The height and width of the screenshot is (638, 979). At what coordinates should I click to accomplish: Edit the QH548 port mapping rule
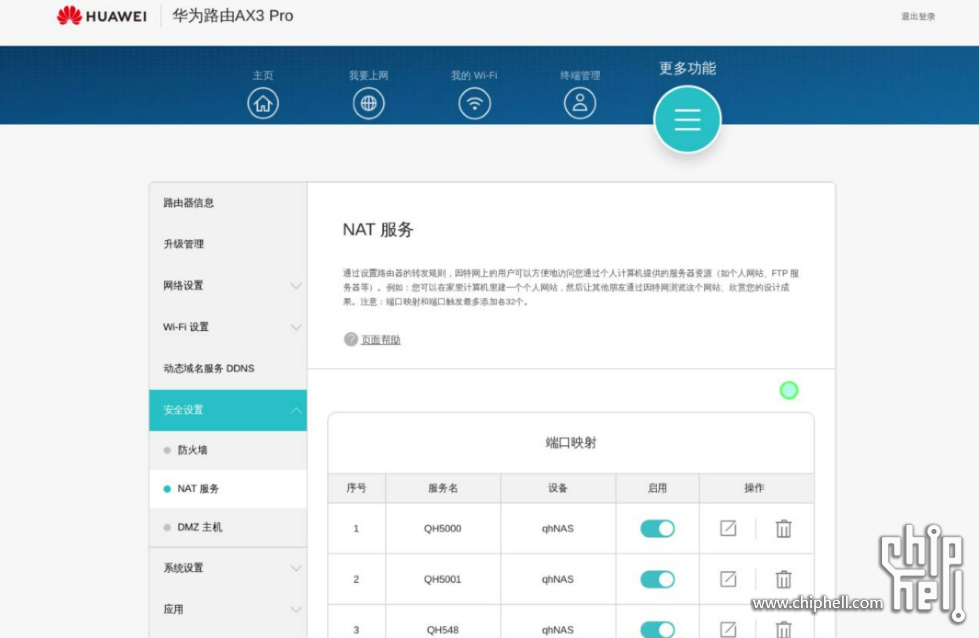(x=728, y=629)
